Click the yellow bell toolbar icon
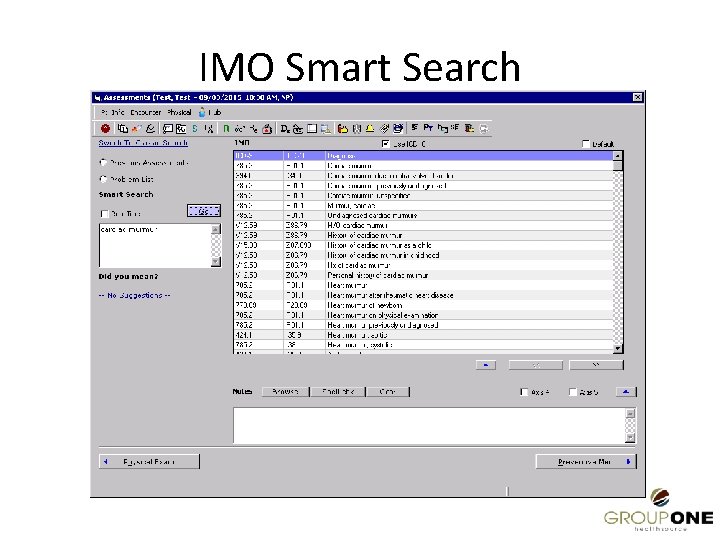This screenshot has width=720, height=540. click(x=370, y=129)
